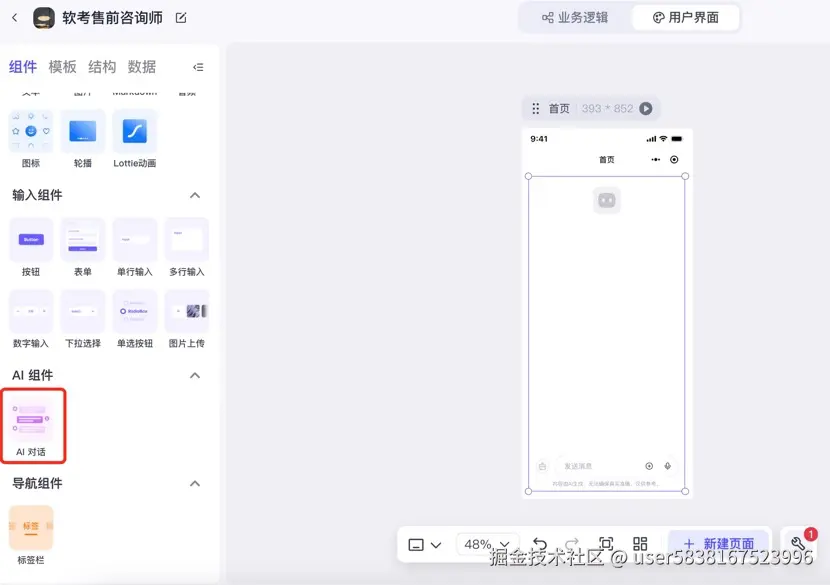This screenshot has height=585, width=830.
Task: Select the 单选按钮 radio component
Action: point(135,310)
